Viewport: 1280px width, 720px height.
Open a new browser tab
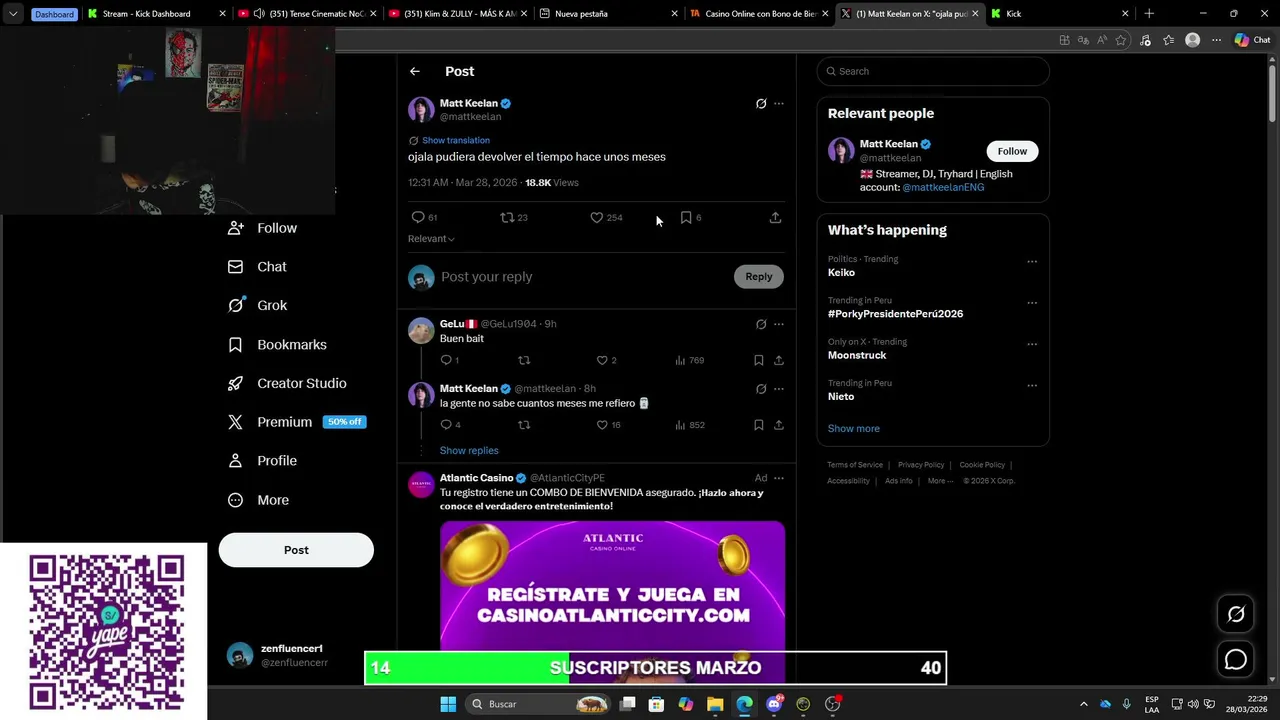[x=1149, y=14]
